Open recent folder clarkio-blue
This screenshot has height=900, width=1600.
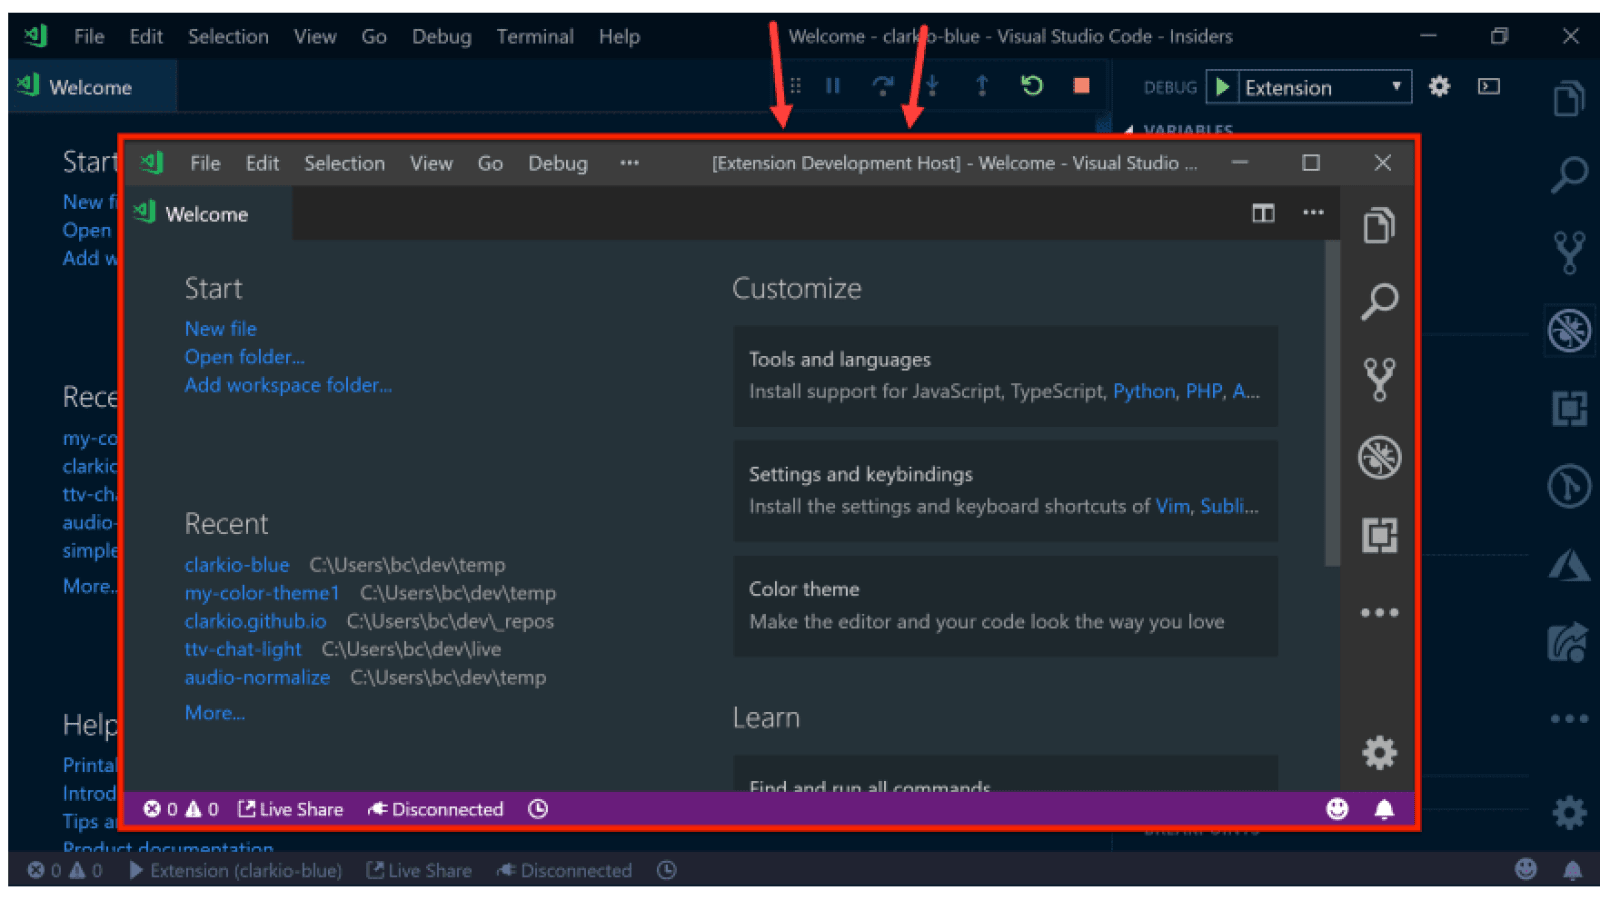[x=236, y=564]
